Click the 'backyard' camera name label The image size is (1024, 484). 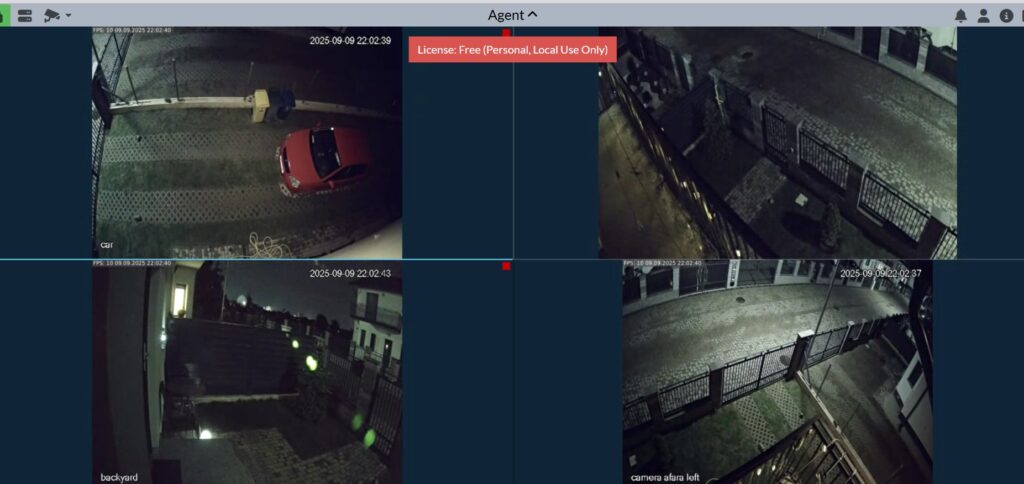118,477
